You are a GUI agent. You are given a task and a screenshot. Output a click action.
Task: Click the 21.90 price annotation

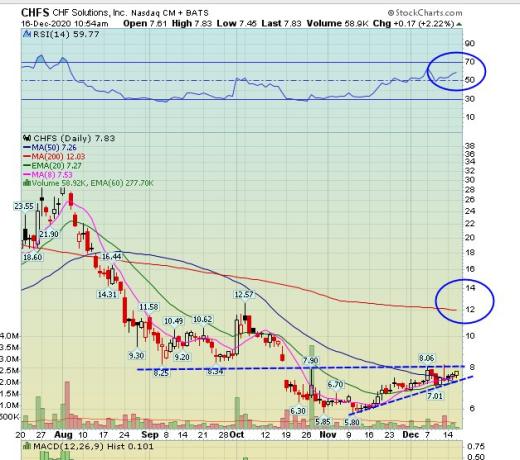[49, 234]
